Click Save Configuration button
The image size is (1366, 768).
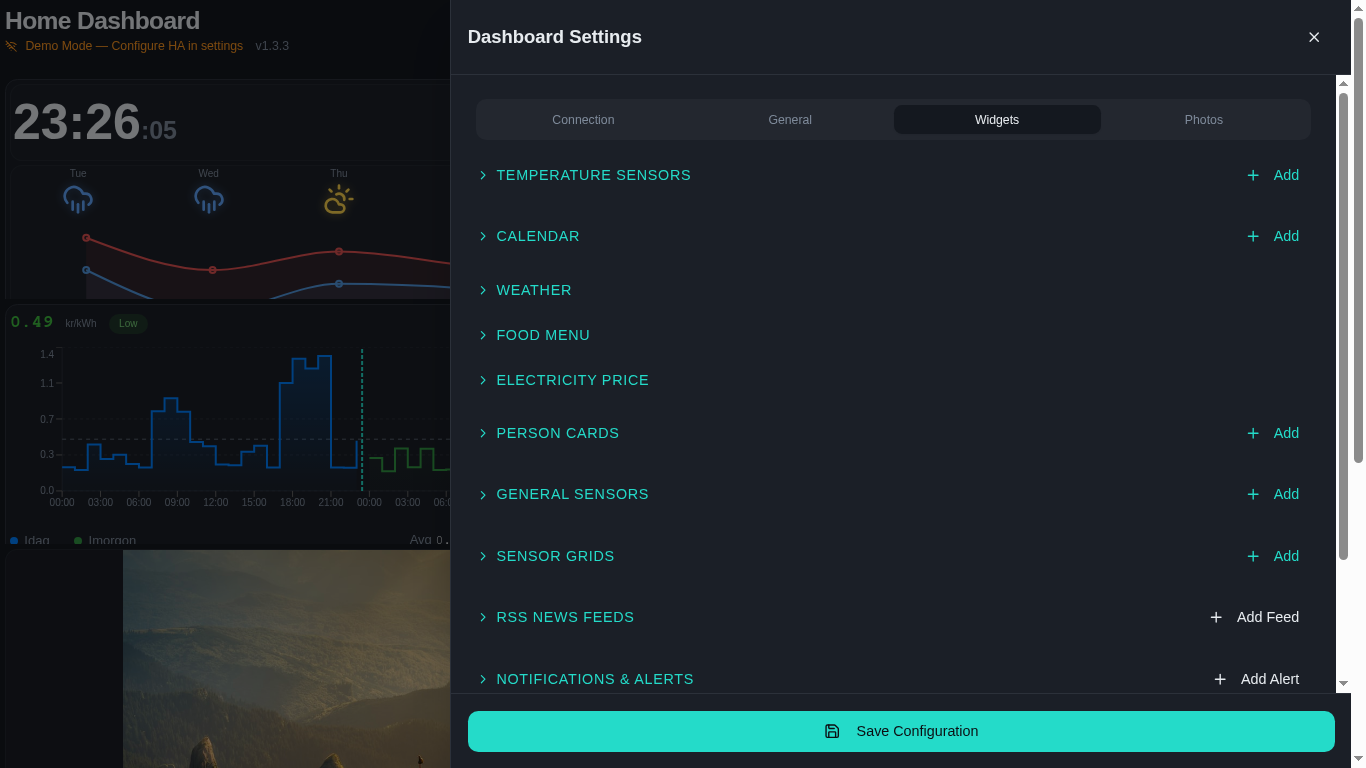(x=901, y=731)
